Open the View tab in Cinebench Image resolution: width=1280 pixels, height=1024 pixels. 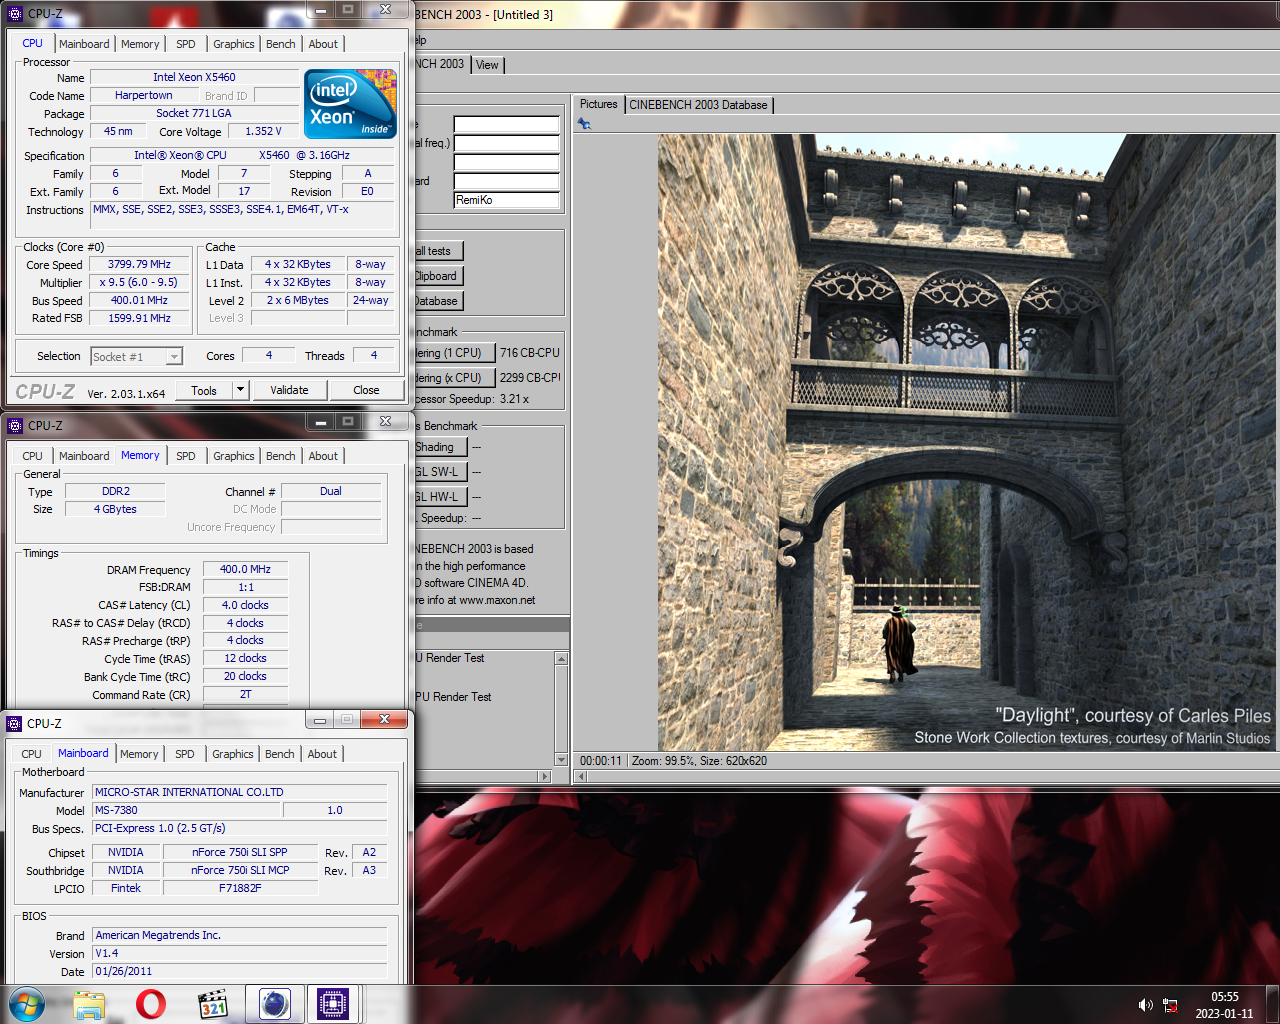point(487,65)
